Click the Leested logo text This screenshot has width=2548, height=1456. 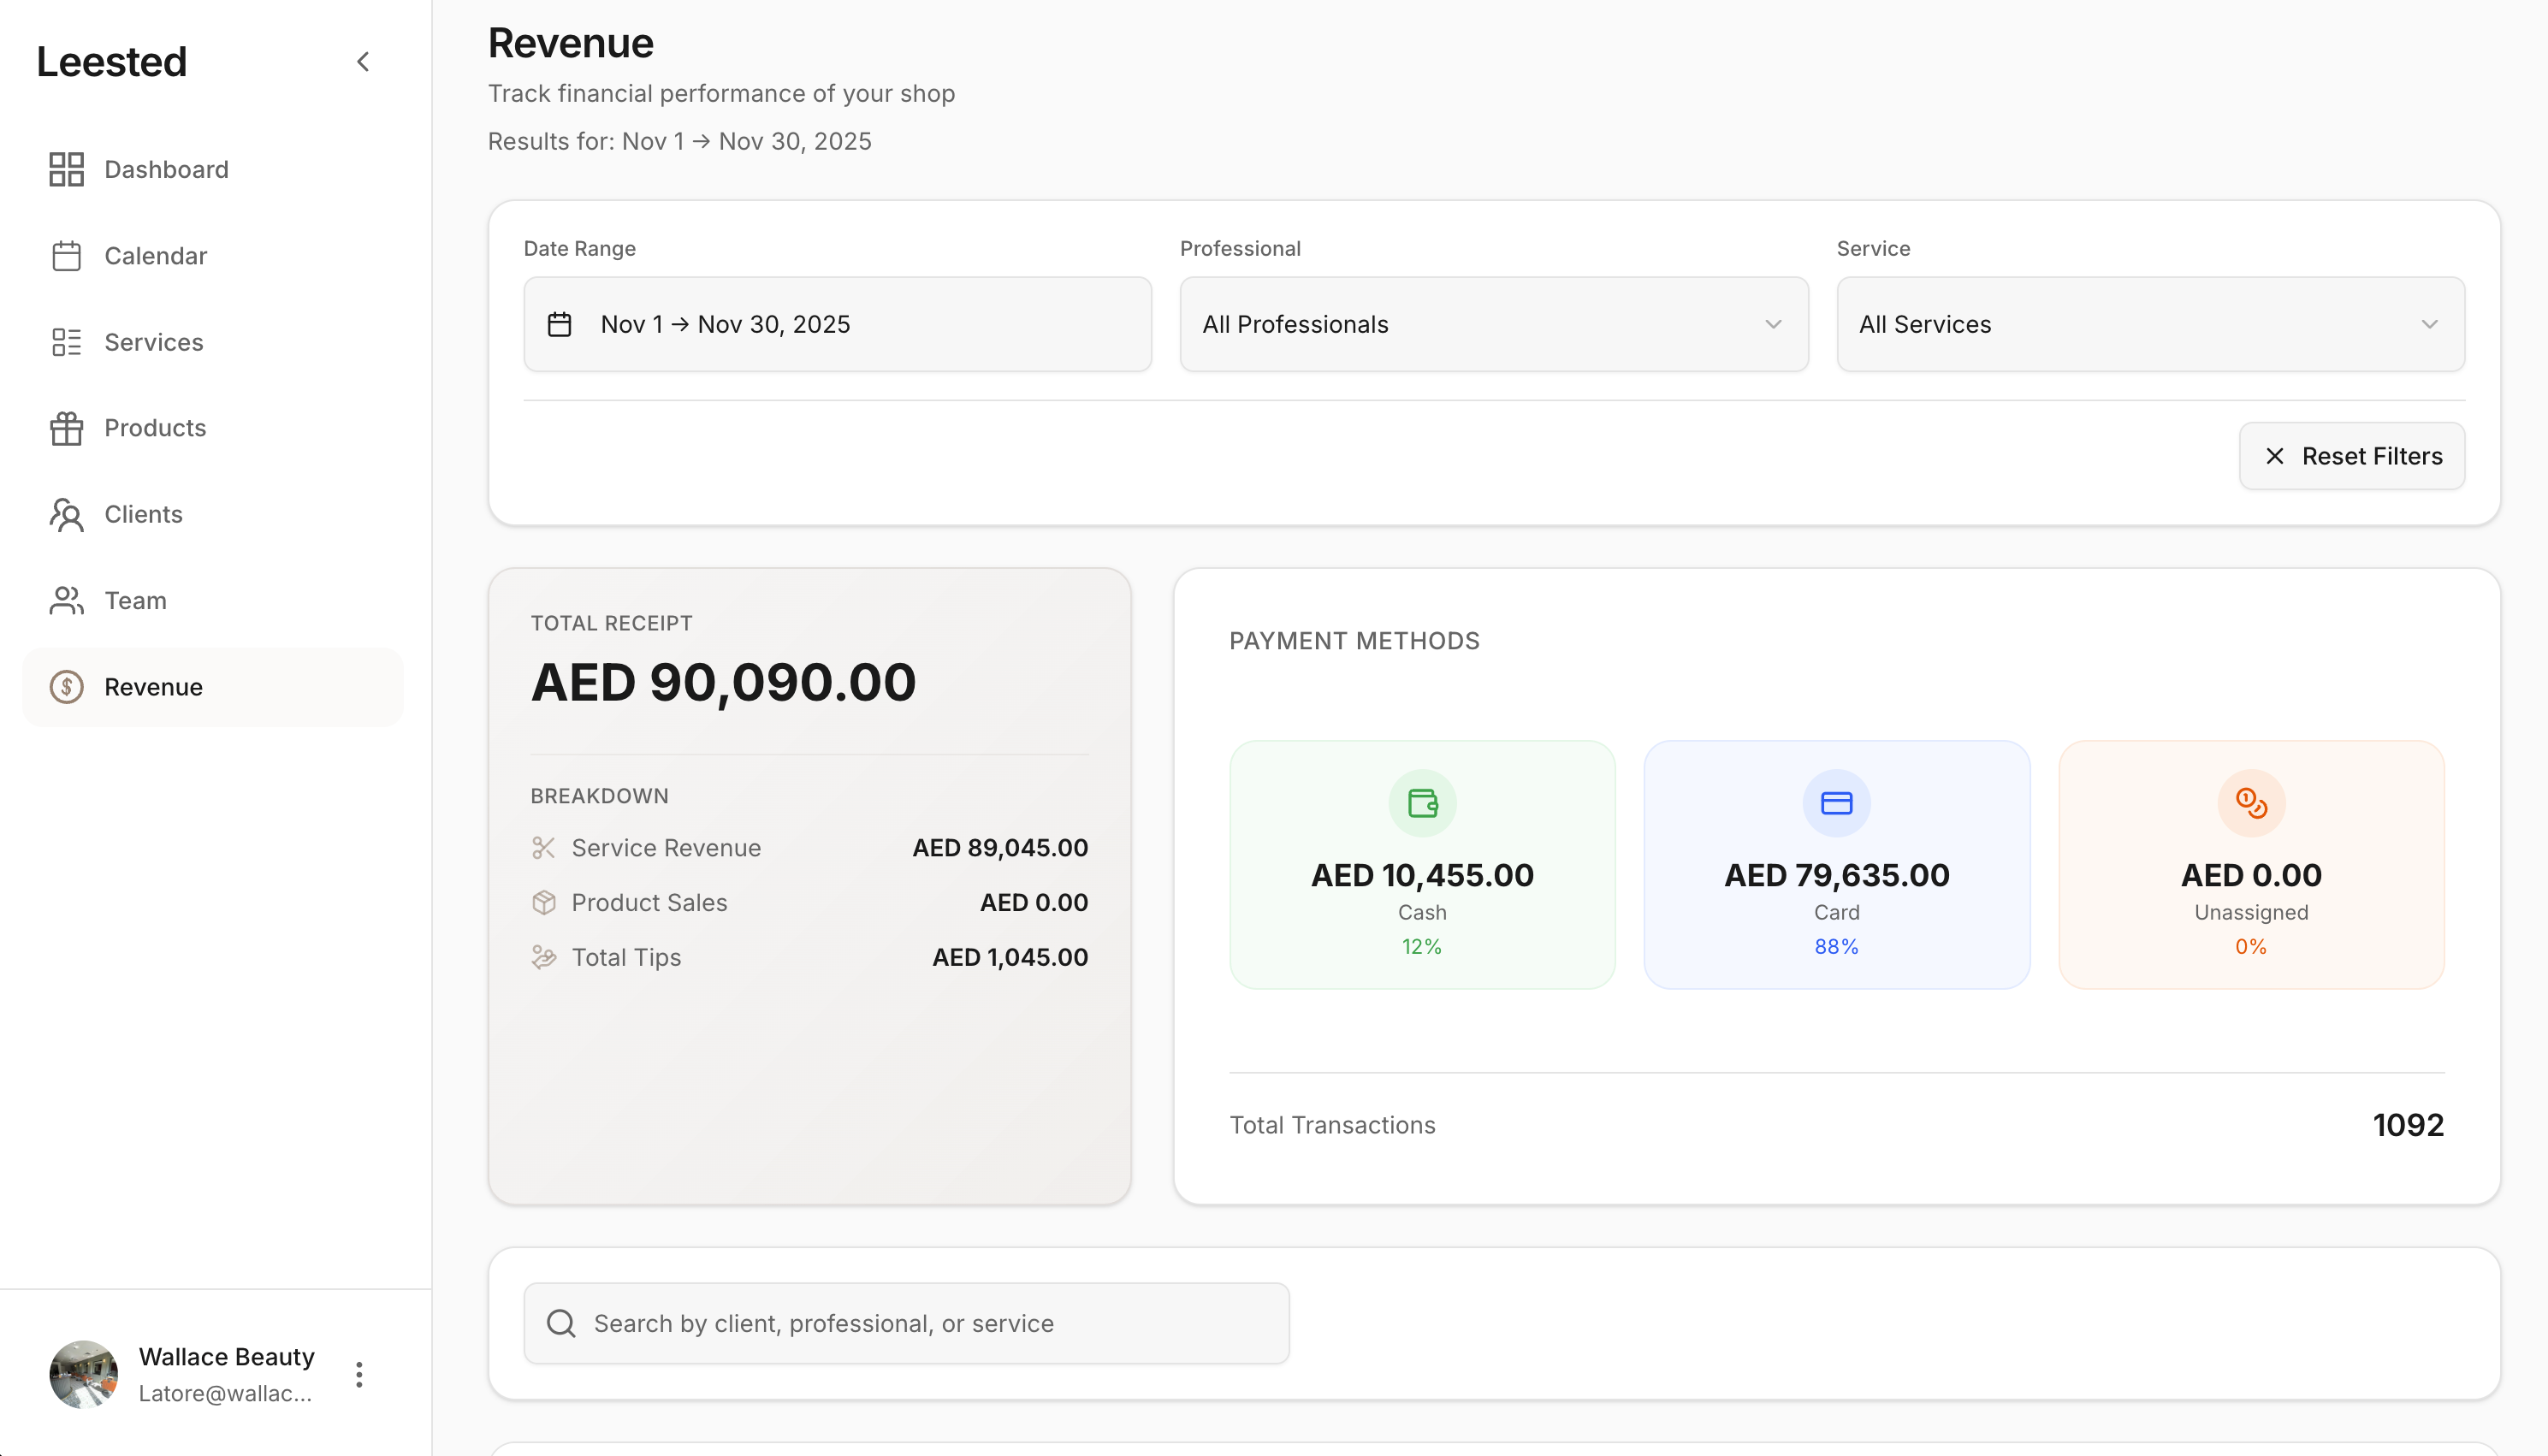coord(112,62)
